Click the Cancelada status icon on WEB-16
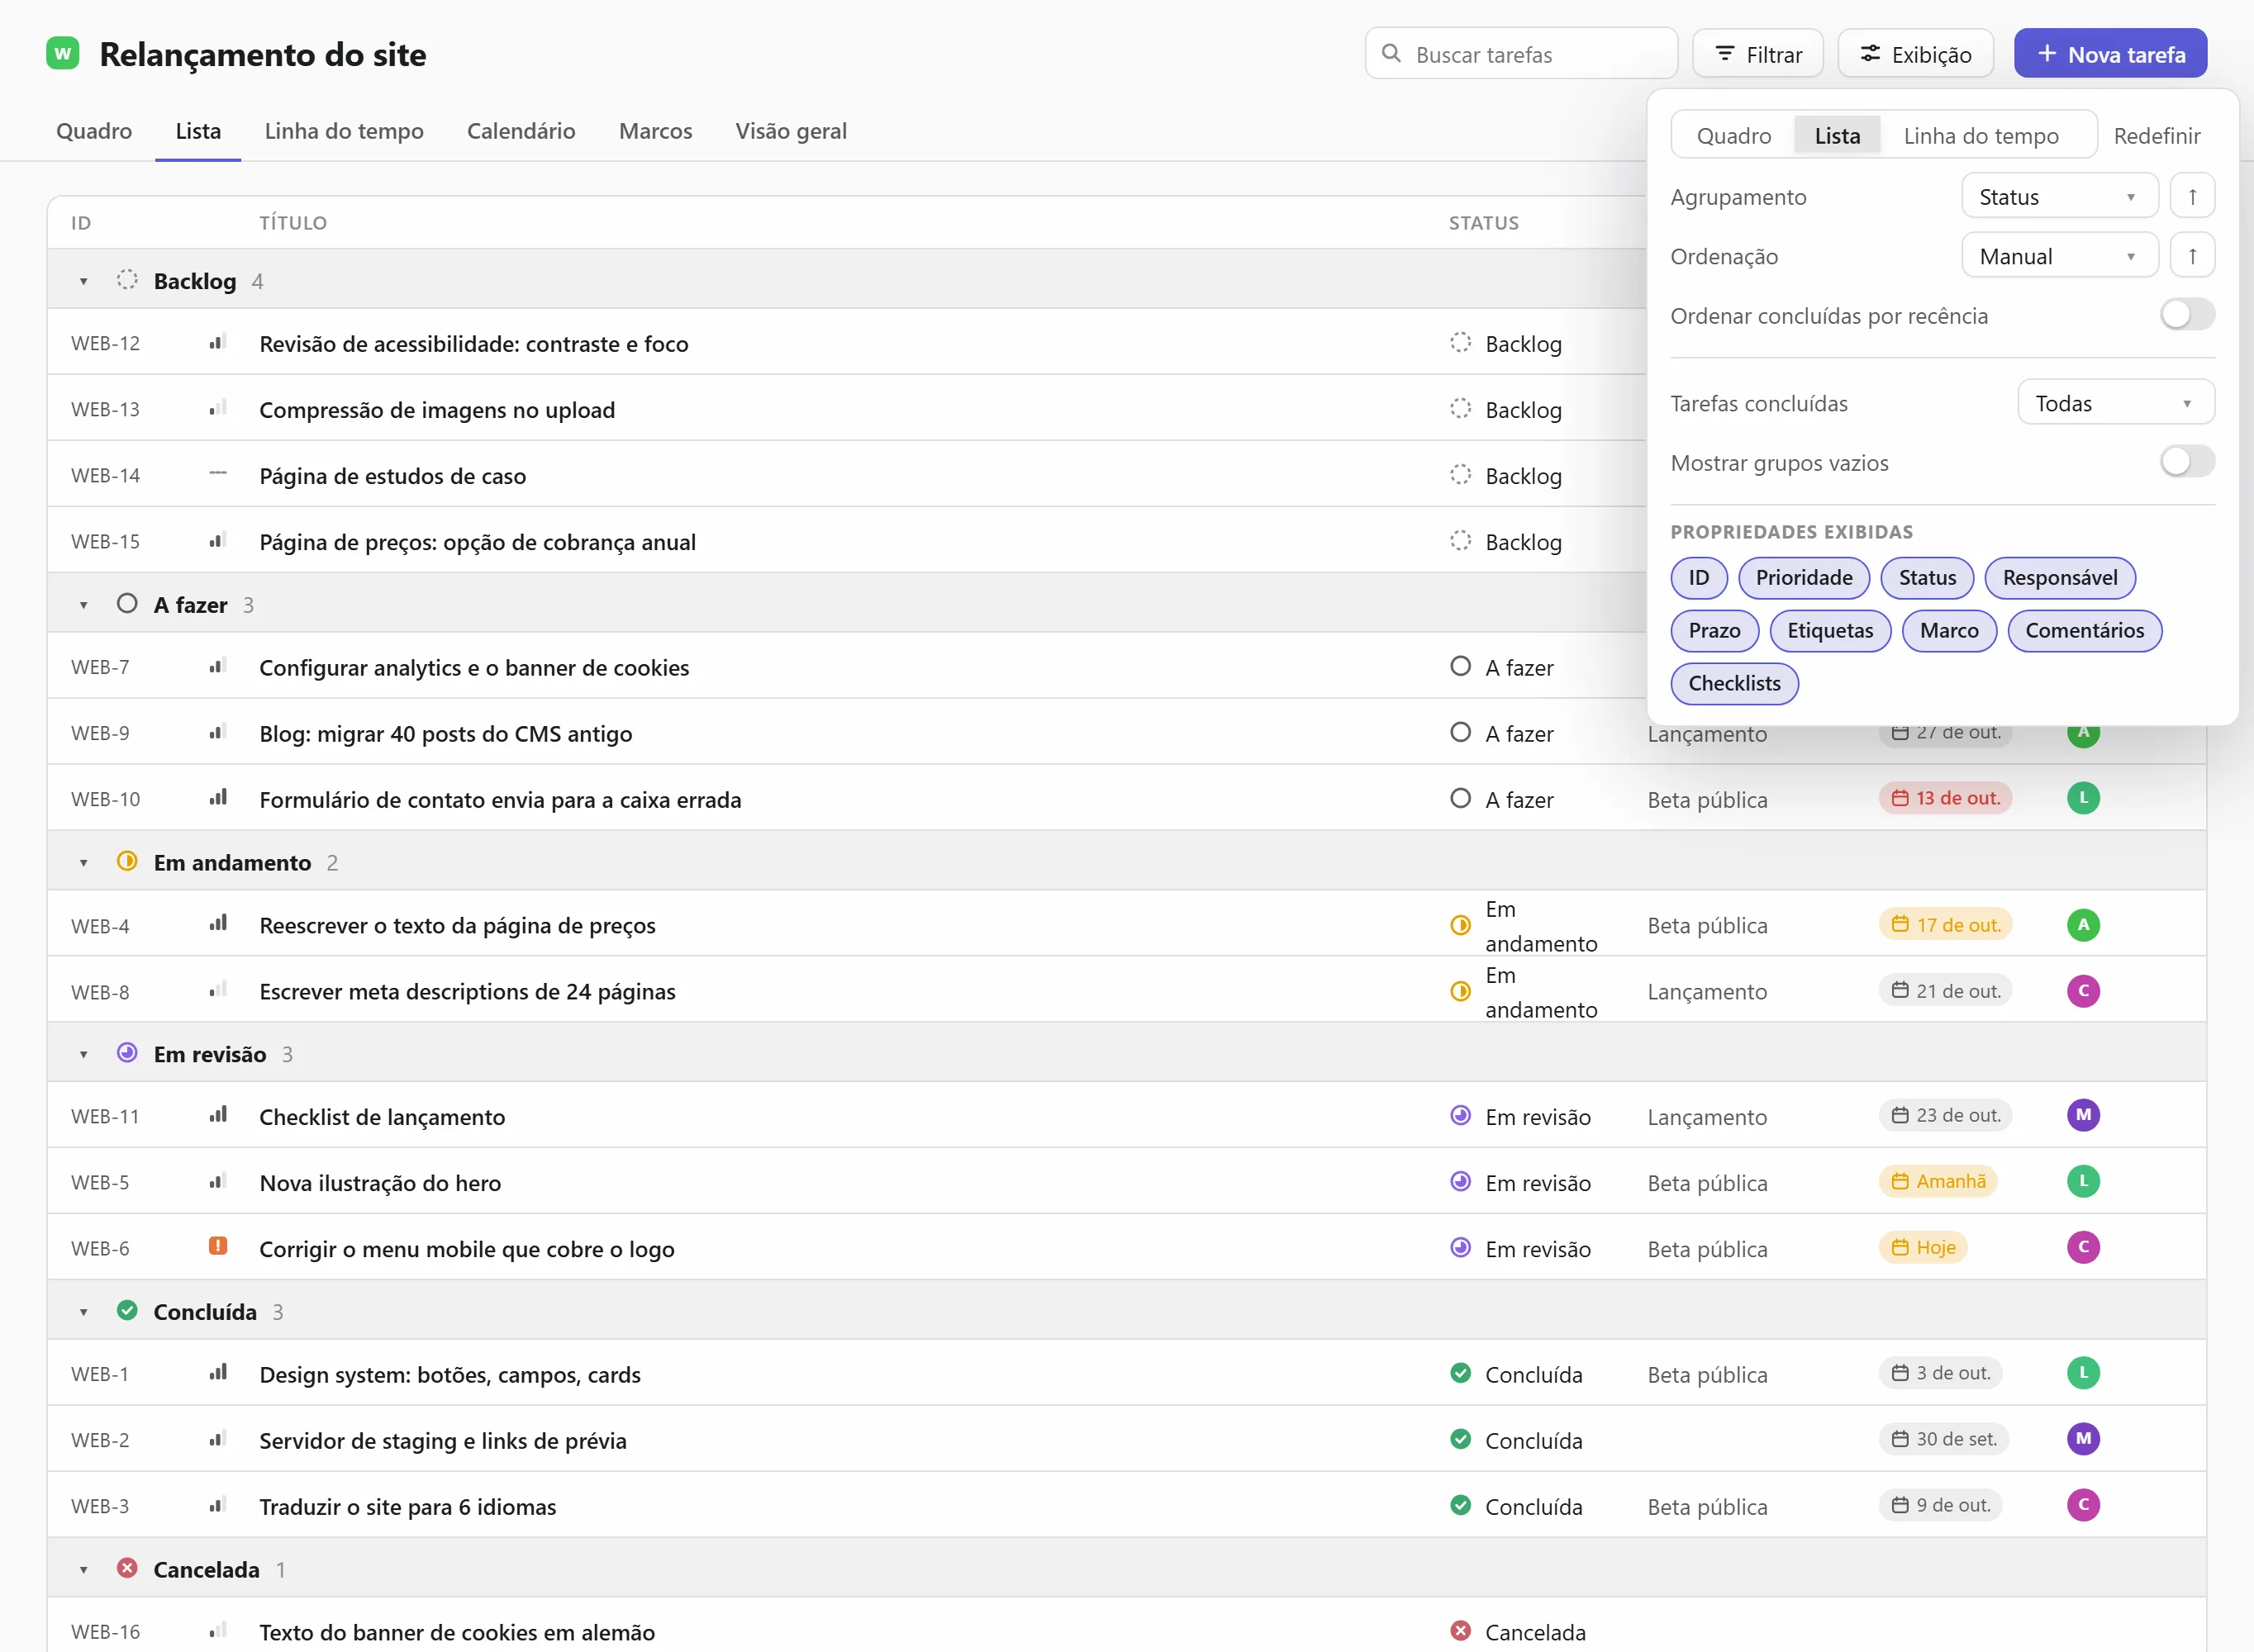This screenshot has width=2254, height=1652. pyautogui.click(x=1460, y=1631)
